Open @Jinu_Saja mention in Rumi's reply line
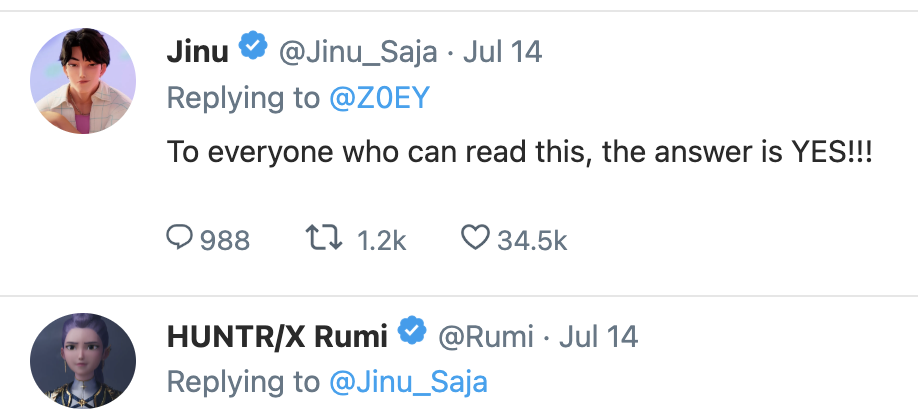 click(x=410, y=381)
